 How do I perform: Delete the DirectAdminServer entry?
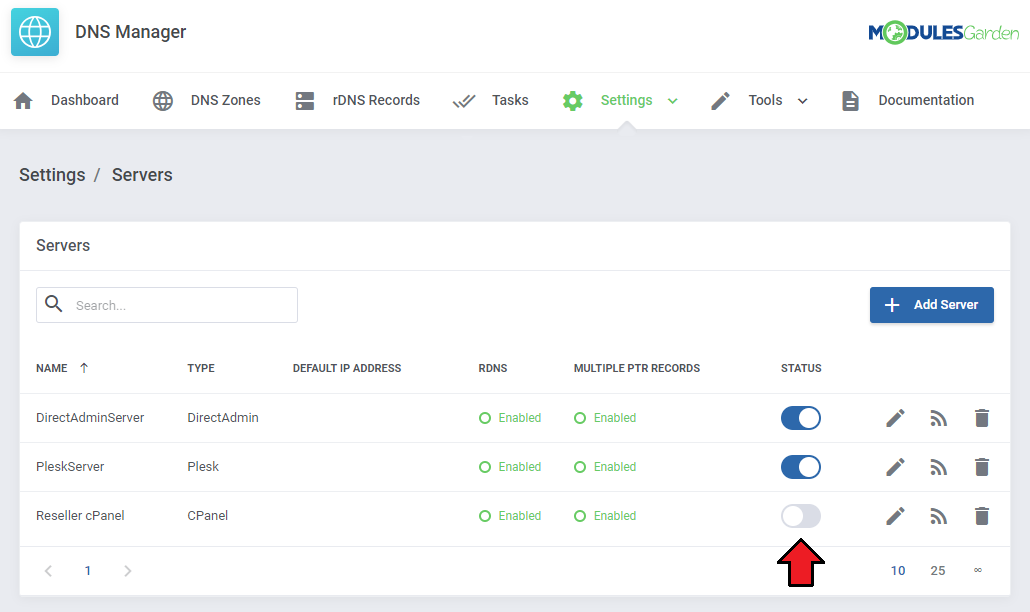pyautogui.click(x=982, y=418)
